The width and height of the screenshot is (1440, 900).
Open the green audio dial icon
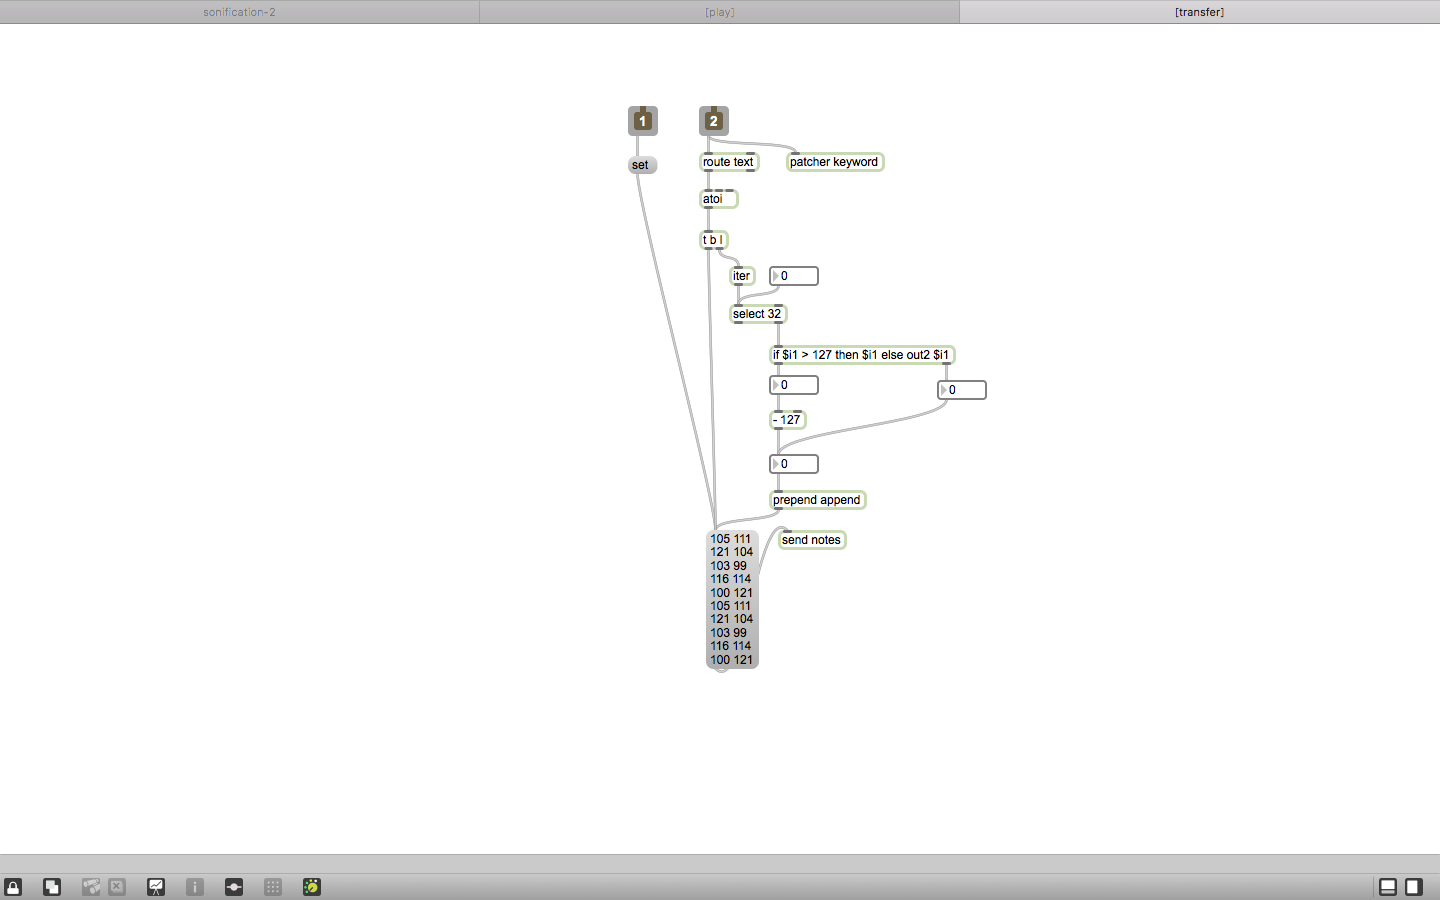[312, 887]
